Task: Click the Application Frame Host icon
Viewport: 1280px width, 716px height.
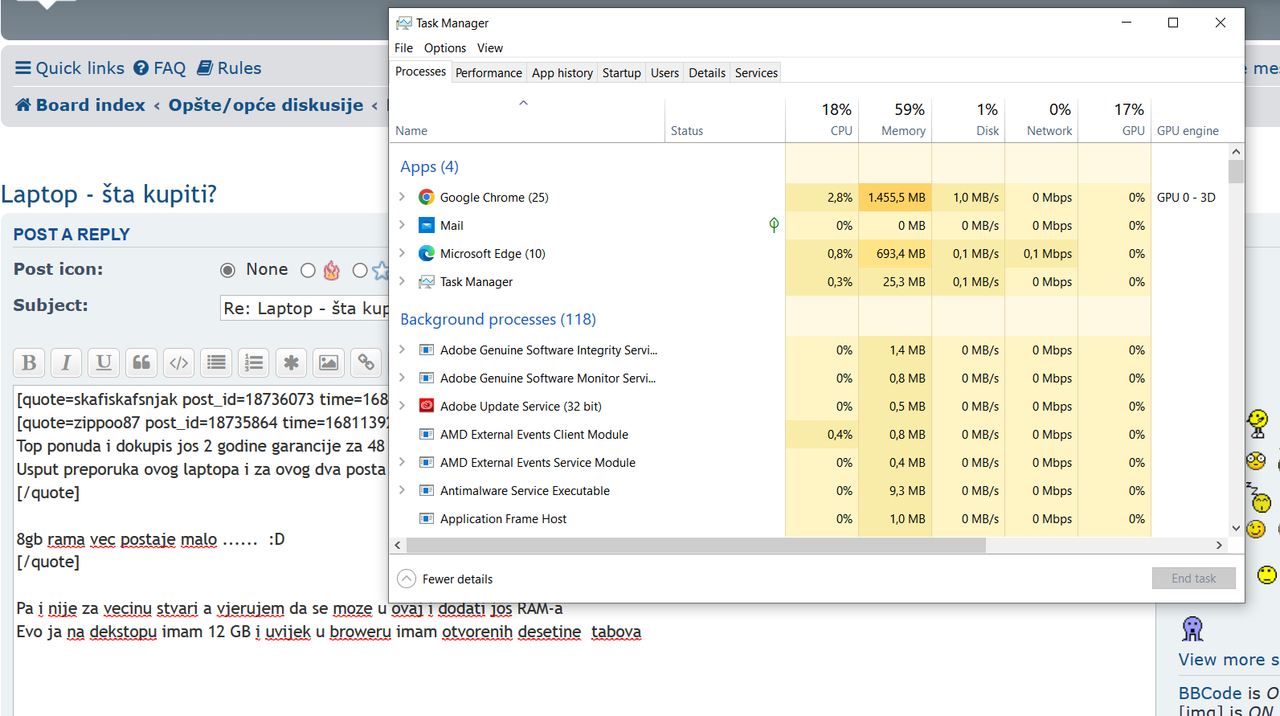Action: coord(426,519)
